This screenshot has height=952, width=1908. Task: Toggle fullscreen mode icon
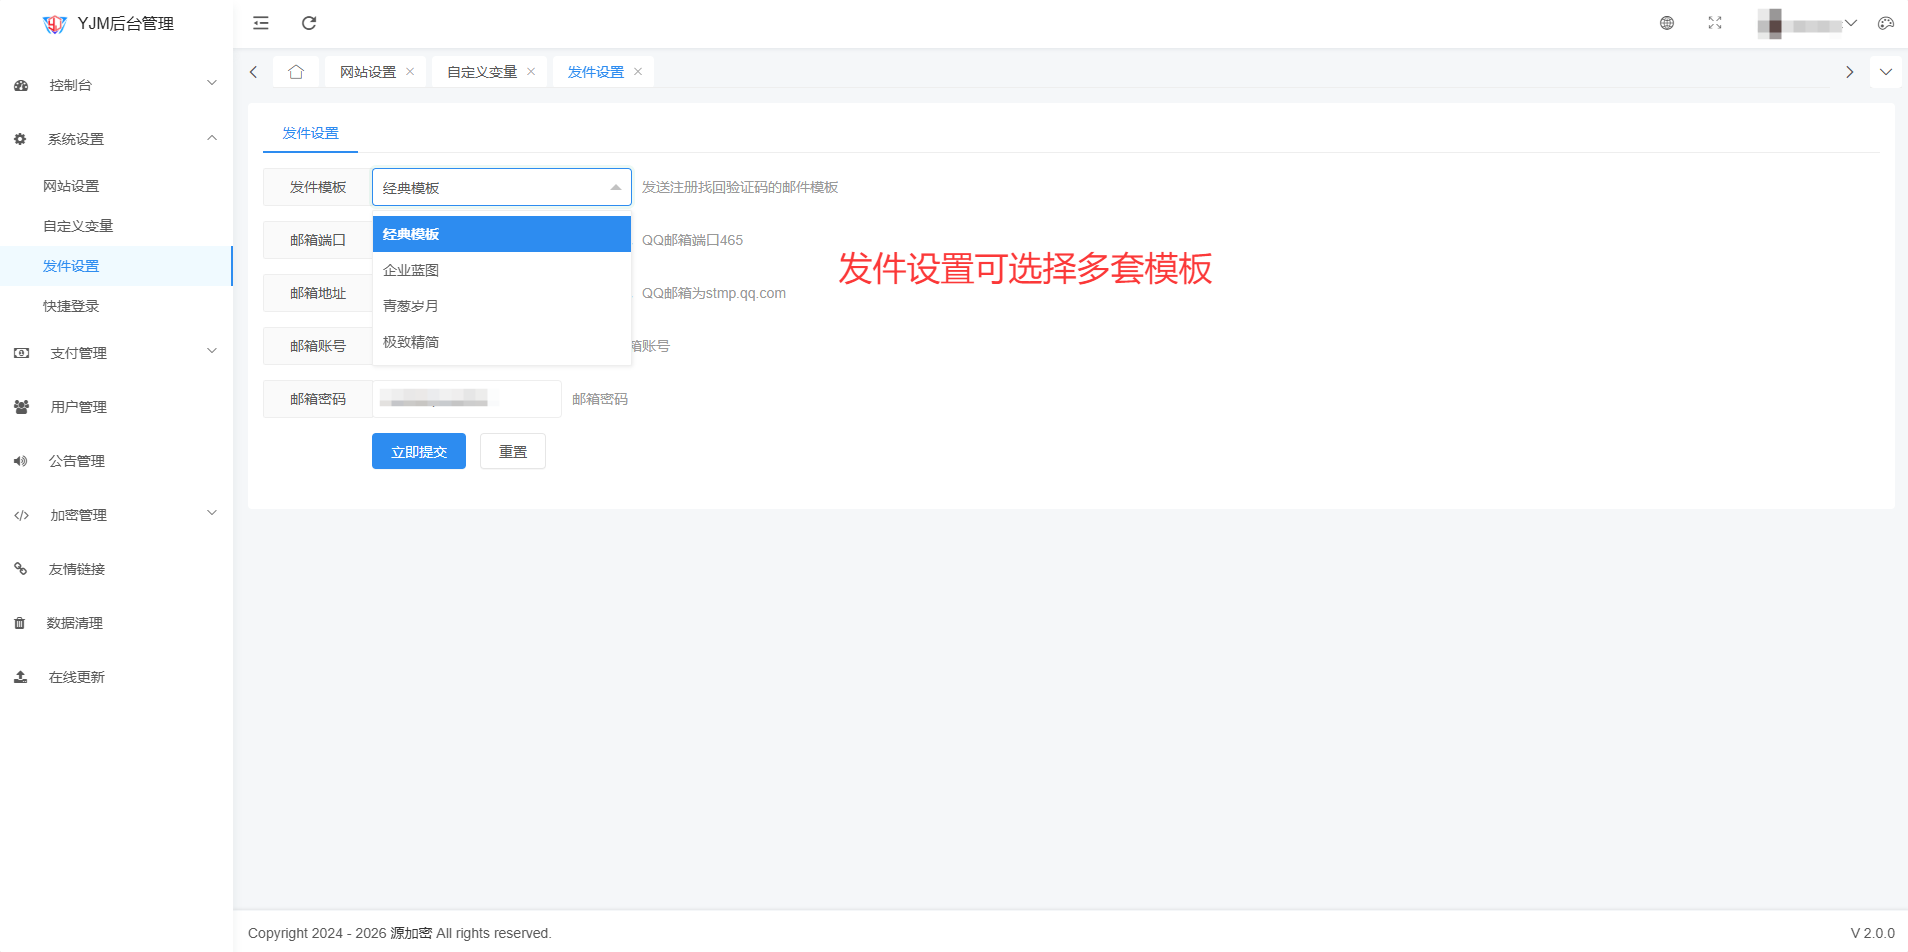pyautogui.click(x=1715, y=23)
